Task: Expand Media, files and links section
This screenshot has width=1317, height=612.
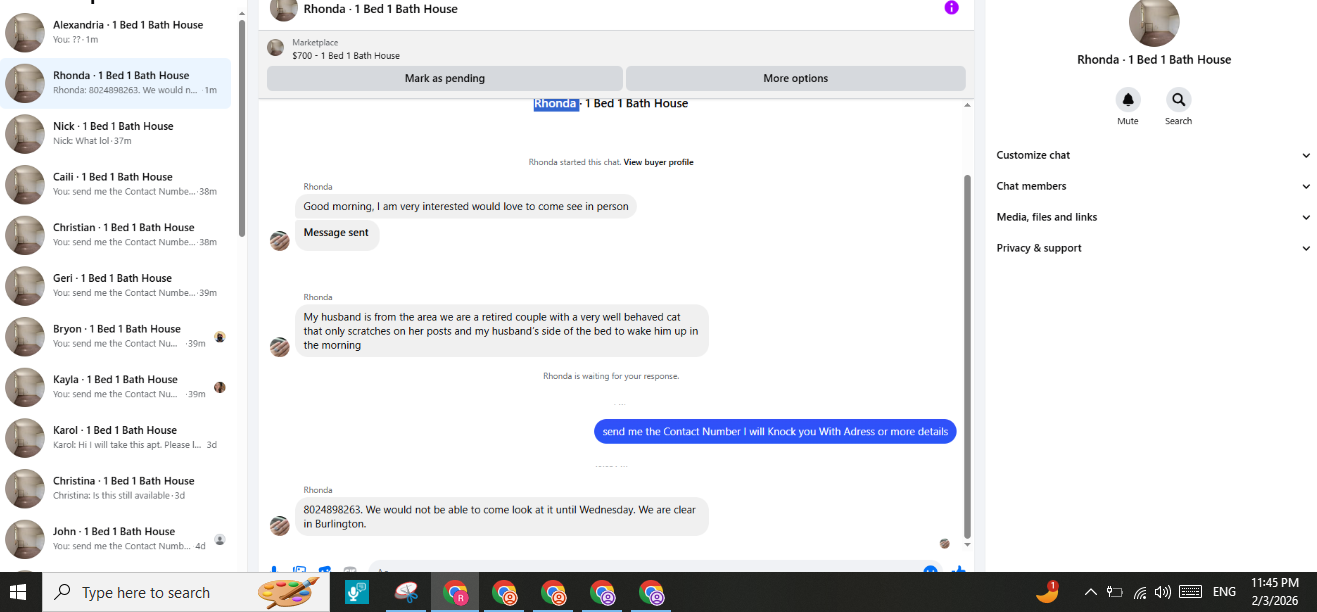Action: 1153,217
